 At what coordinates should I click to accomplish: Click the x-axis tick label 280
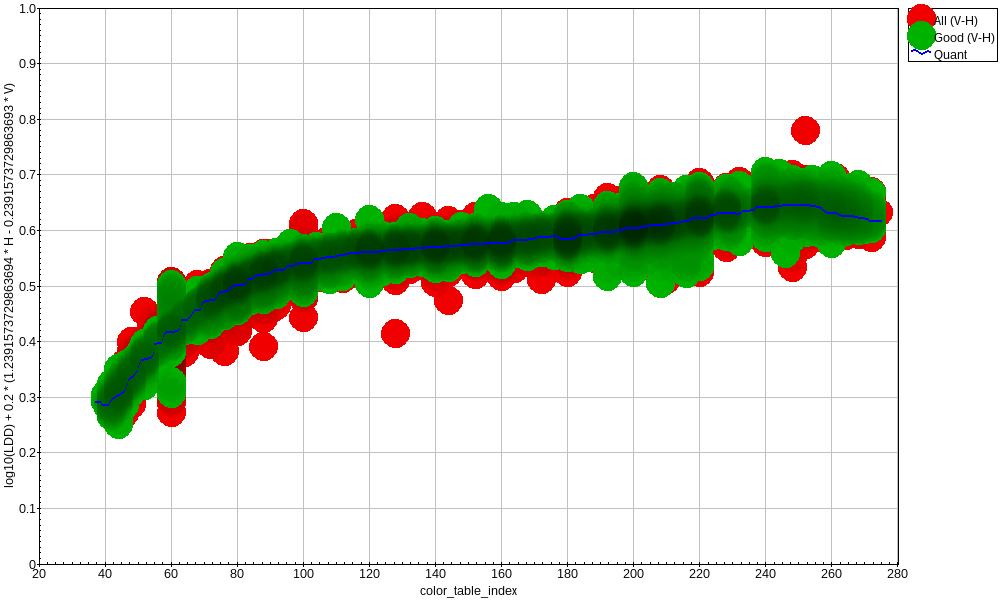[897, 574]
